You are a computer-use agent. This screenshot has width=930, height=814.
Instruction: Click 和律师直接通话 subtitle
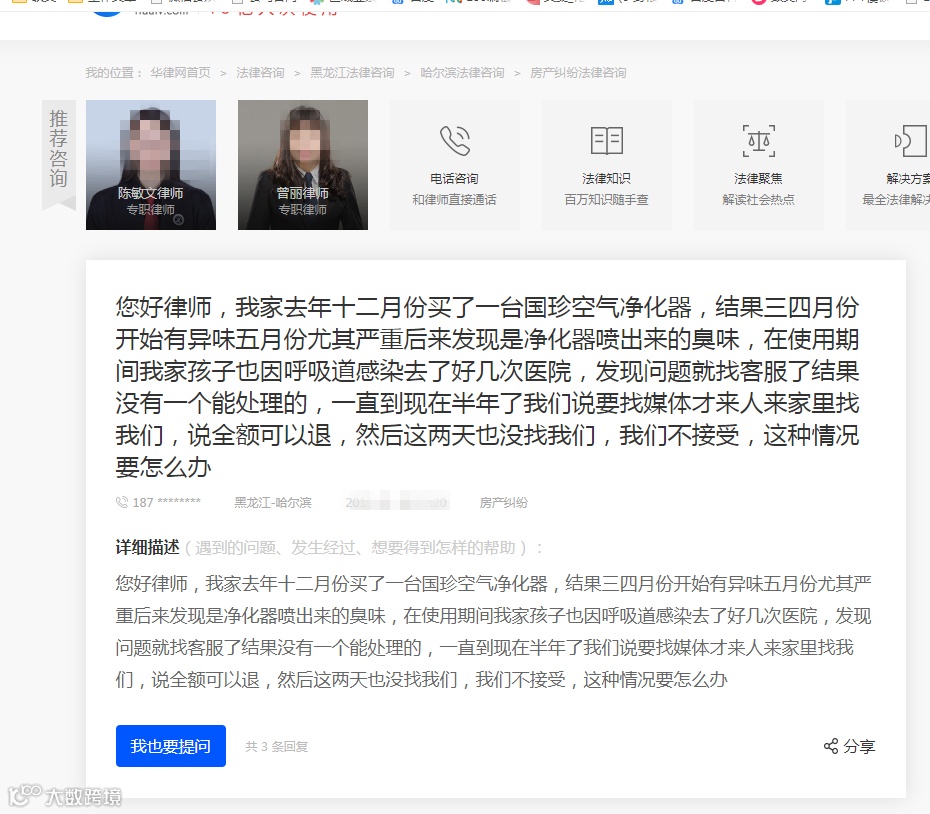454,199
